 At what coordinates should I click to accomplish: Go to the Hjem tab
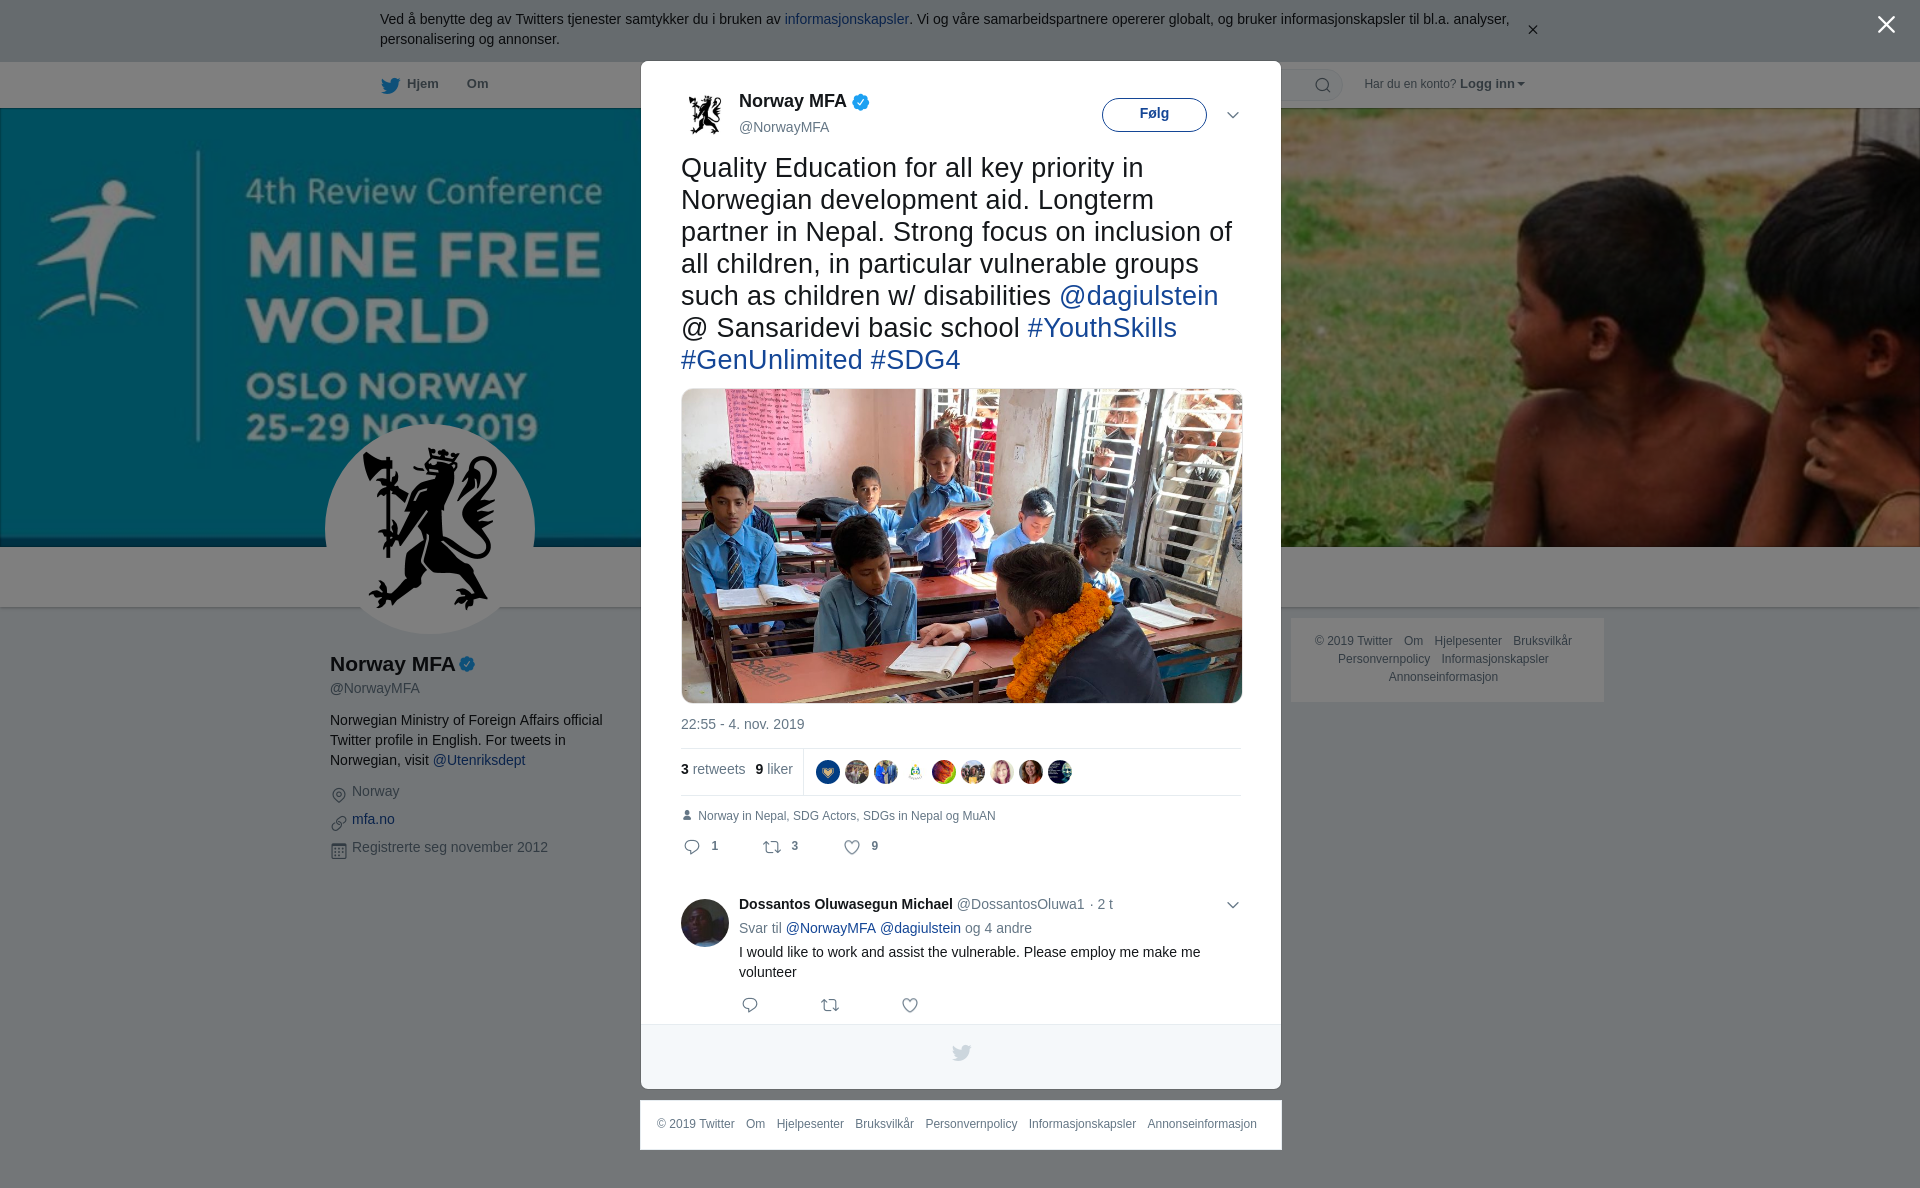coord(410,85)
